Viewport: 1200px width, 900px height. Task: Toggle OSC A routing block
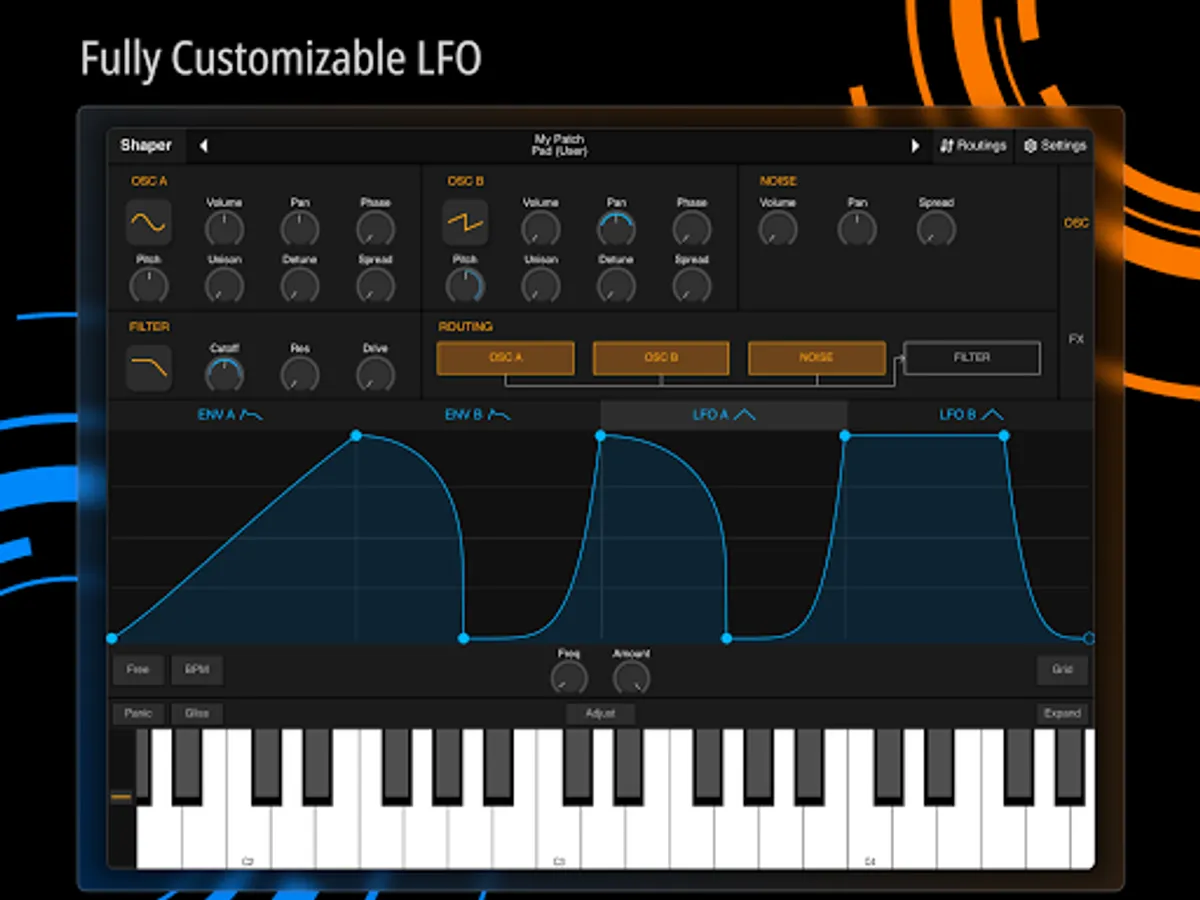[x=505, y=358]
